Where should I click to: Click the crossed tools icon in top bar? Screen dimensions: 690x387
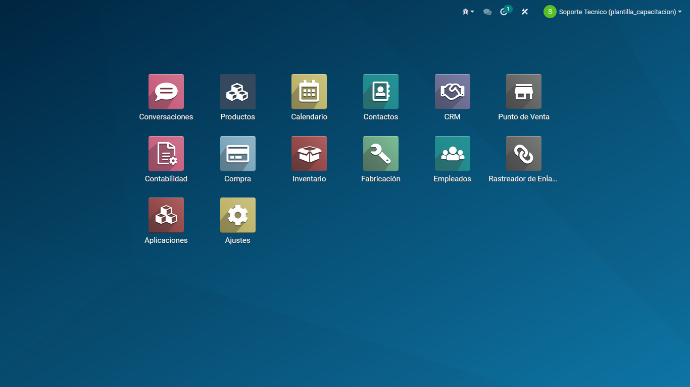coord(525,12)
